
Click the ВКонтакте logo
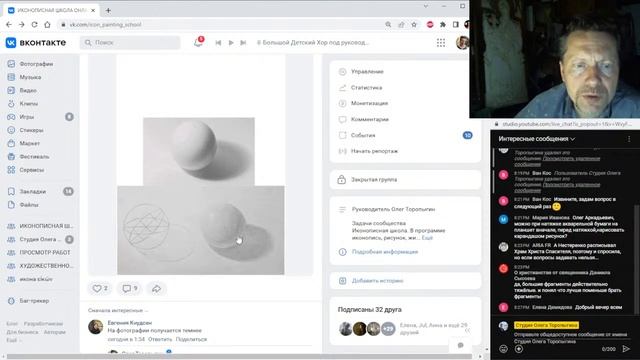(36, 42)
